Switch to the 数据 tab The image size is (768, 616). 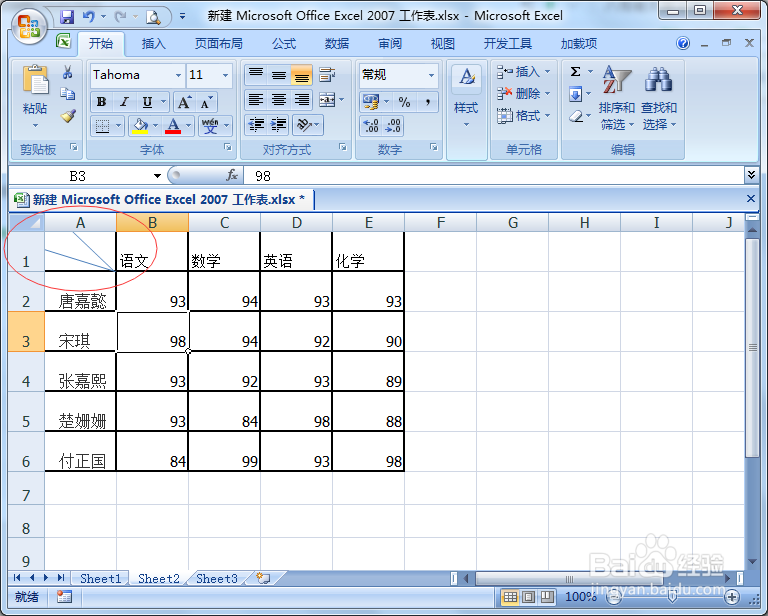tap(337, 44)
